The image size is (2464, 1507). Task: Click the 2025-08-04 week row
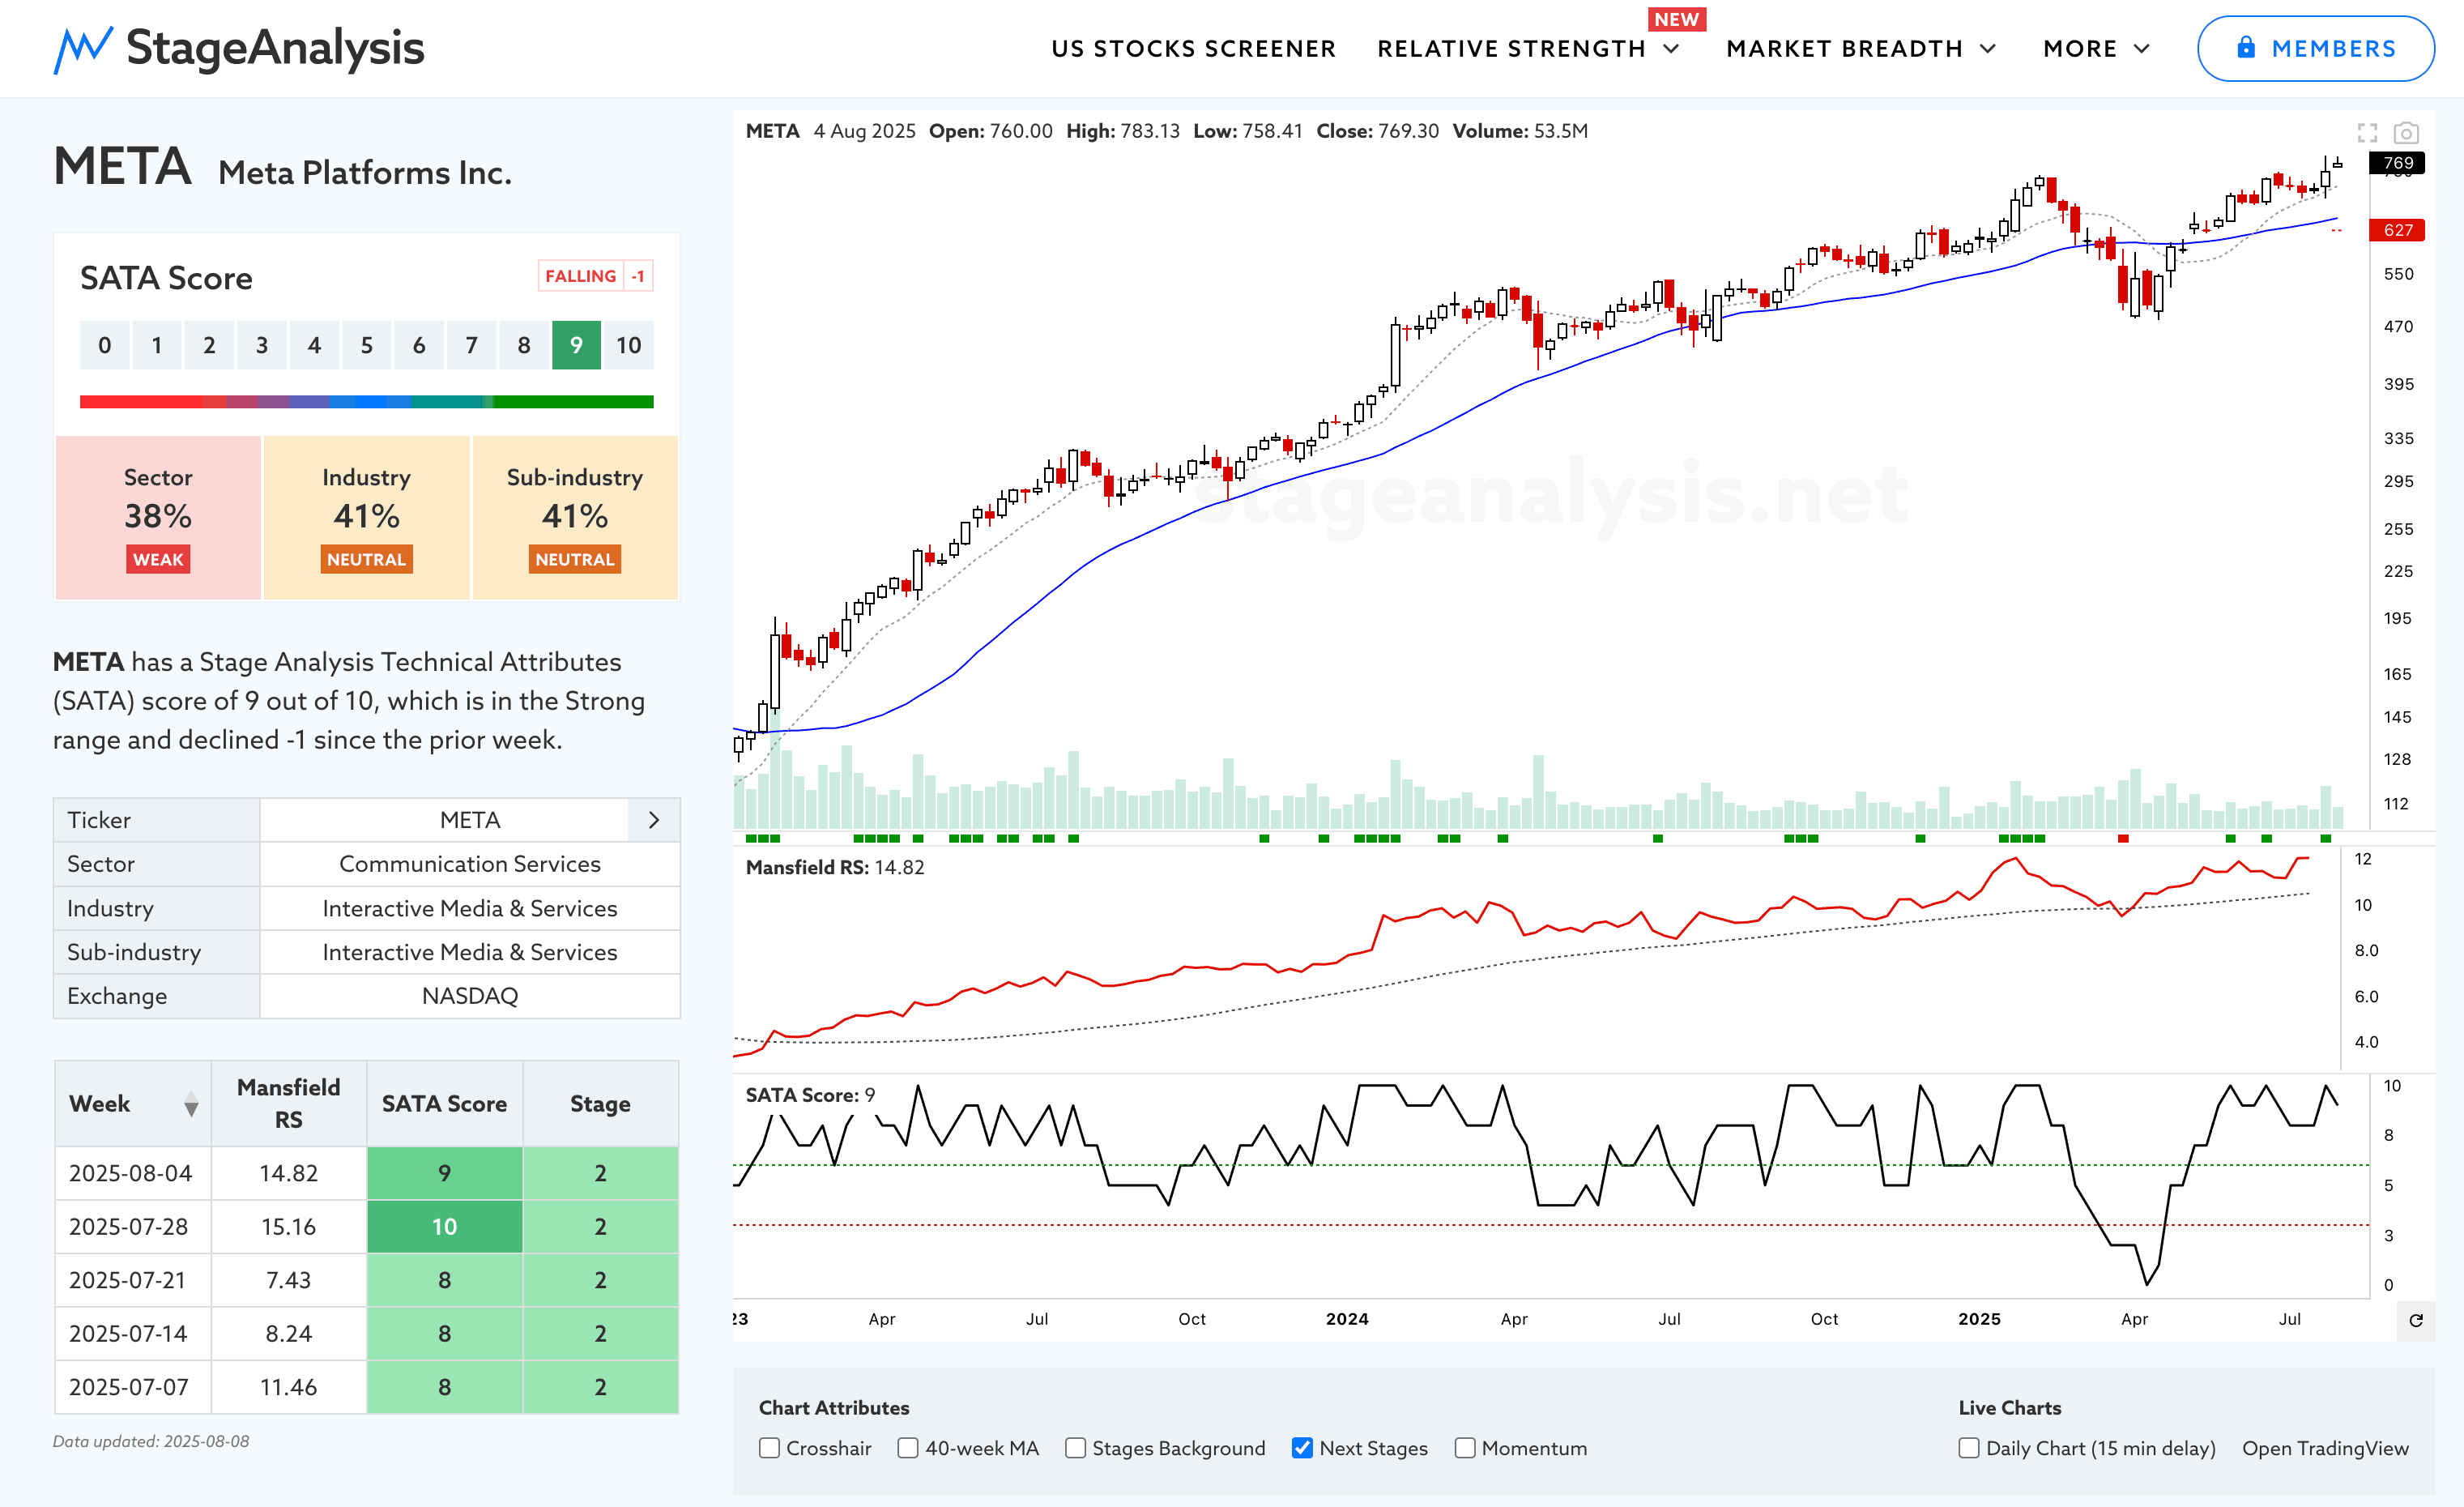tap(366, 1173)
